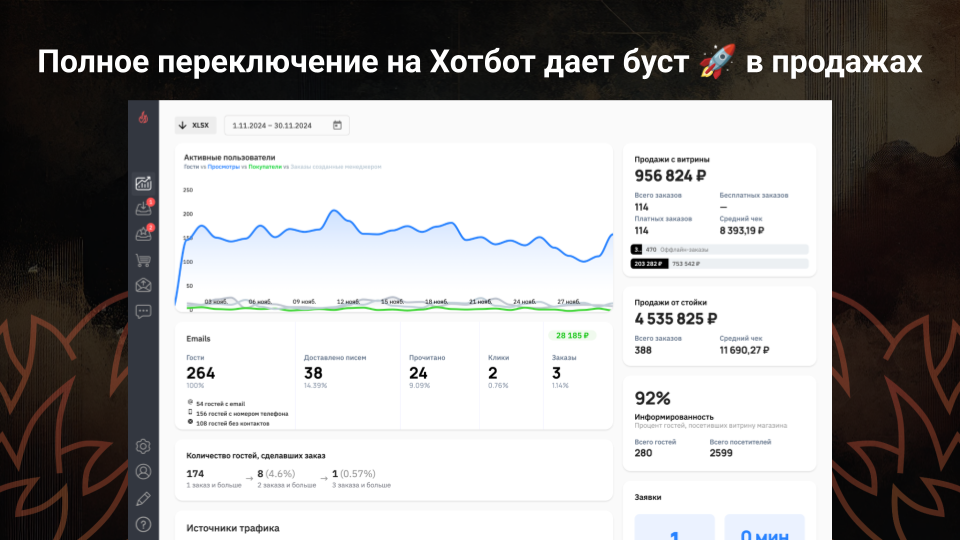Screen dimensions: 960x540
Task: Open the user profile icon
Action: [143, 472]
